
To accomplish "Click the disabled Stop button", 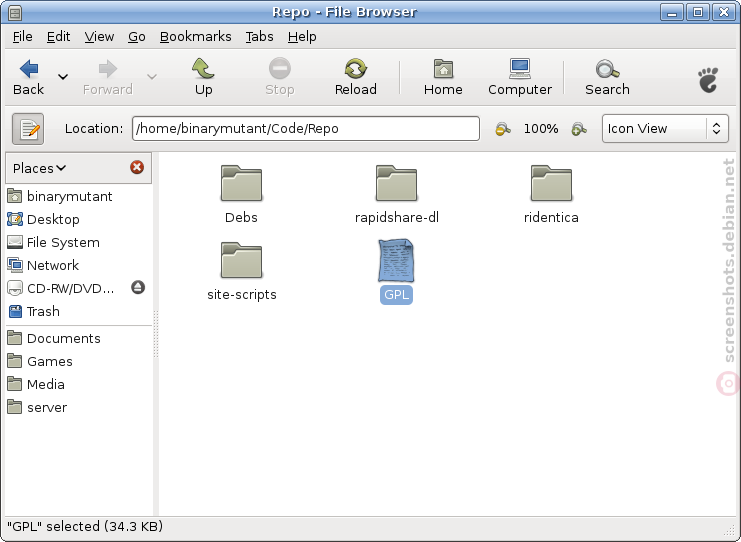I will coord(280,77).
